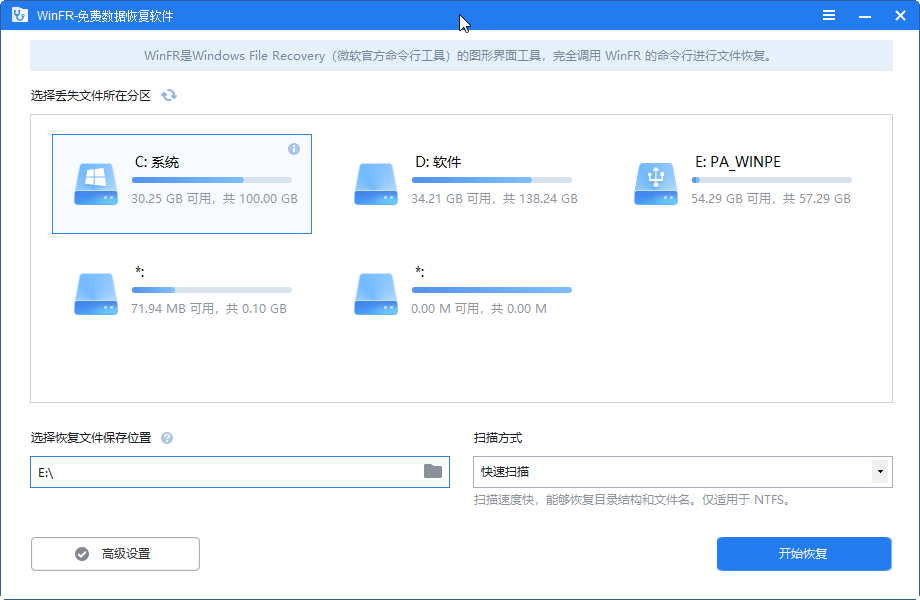The height and width of the screenshot is (600, 920).
Task: Select the C: 系统 partition label
Action: (157, 162)
